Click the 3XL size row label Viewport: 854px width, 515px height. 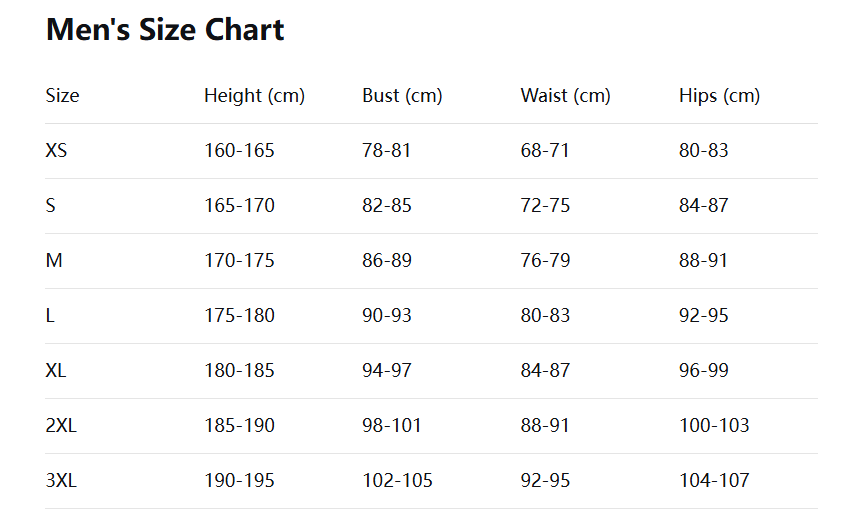61,481
